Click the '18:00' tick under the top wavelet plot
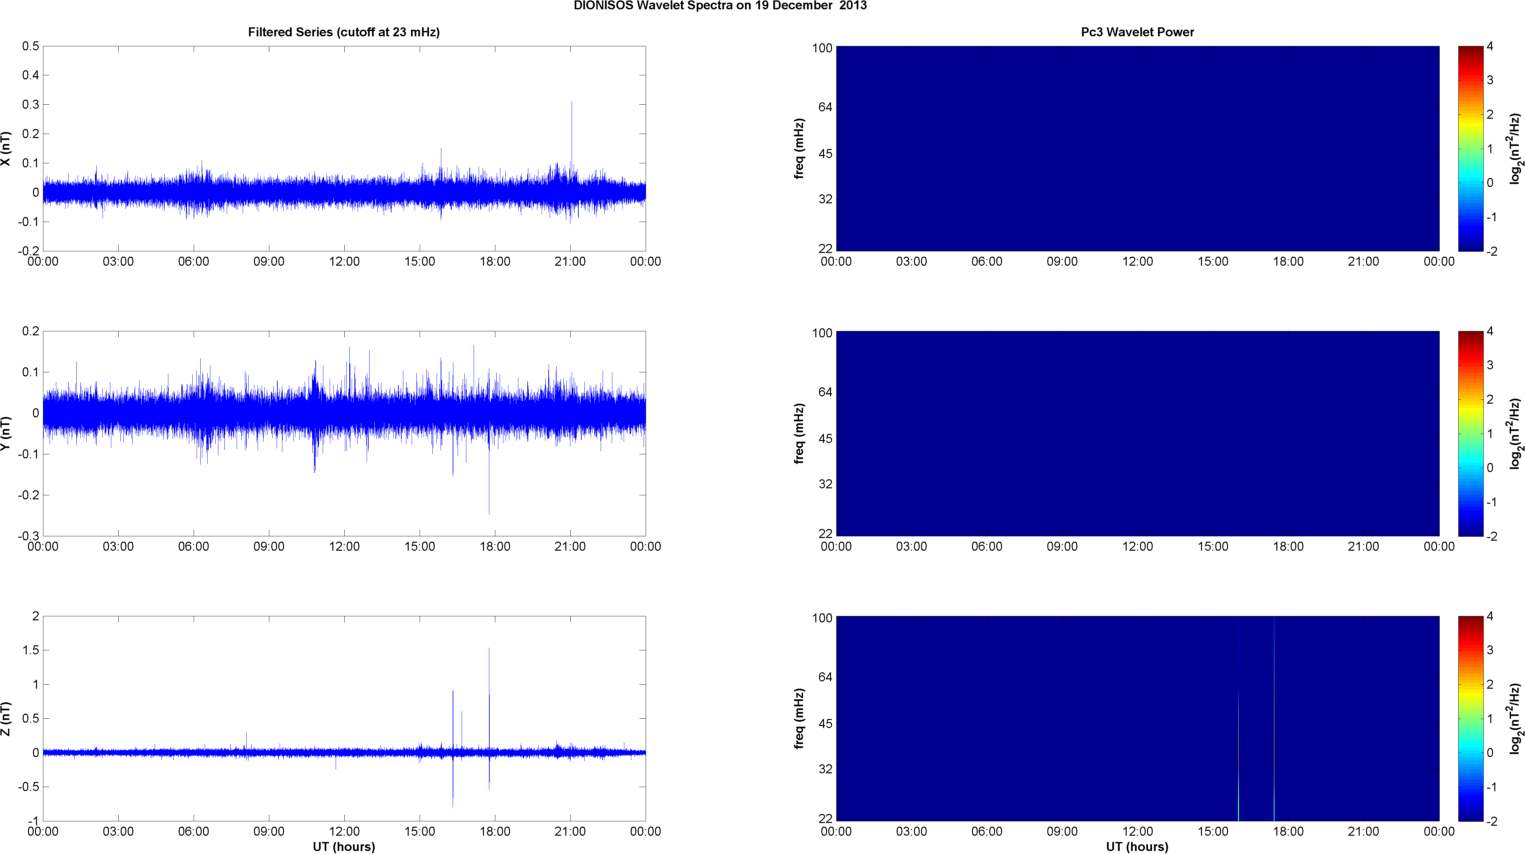The image size is (1525, 854). (1288, 262)
